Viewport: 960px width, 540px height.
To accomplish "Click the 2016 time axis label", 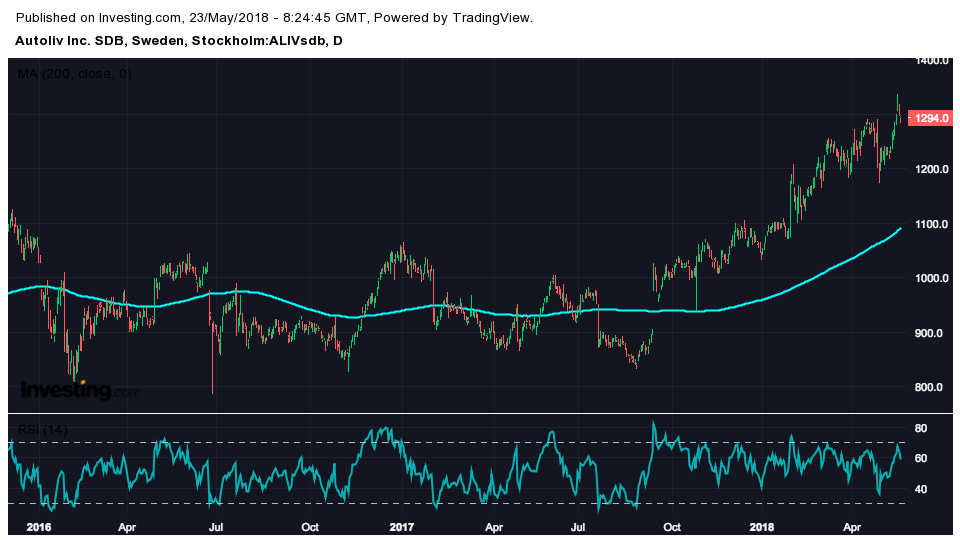I will coord(39,527).
